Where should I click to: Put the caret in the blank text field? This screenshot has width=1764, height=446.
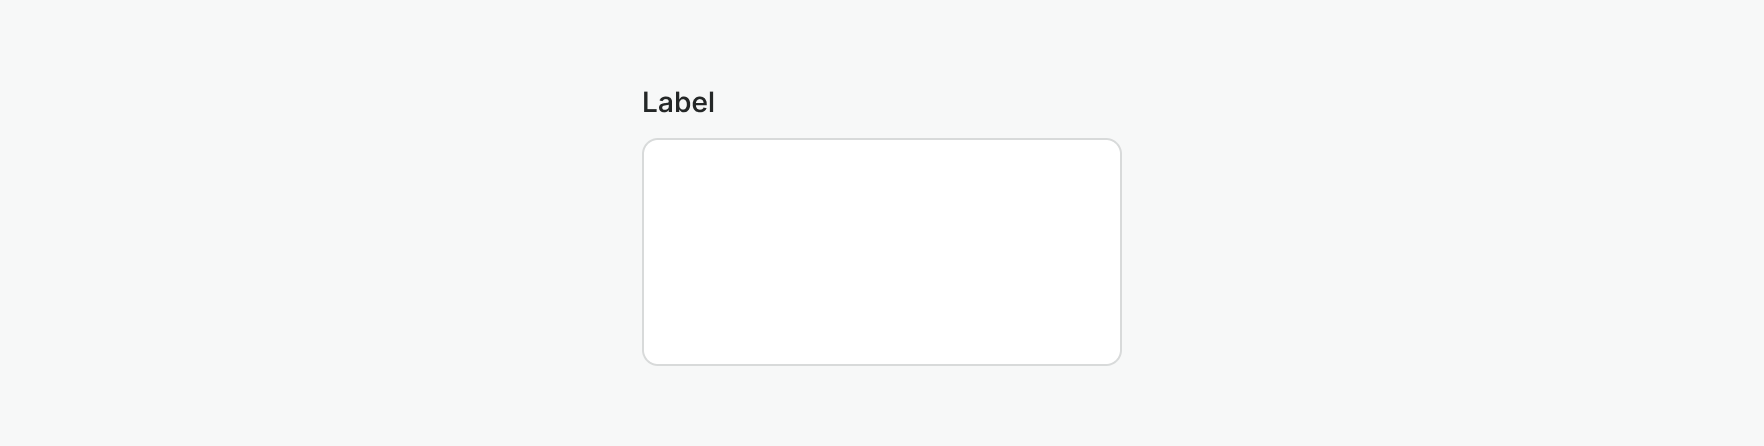pos(881,252)
